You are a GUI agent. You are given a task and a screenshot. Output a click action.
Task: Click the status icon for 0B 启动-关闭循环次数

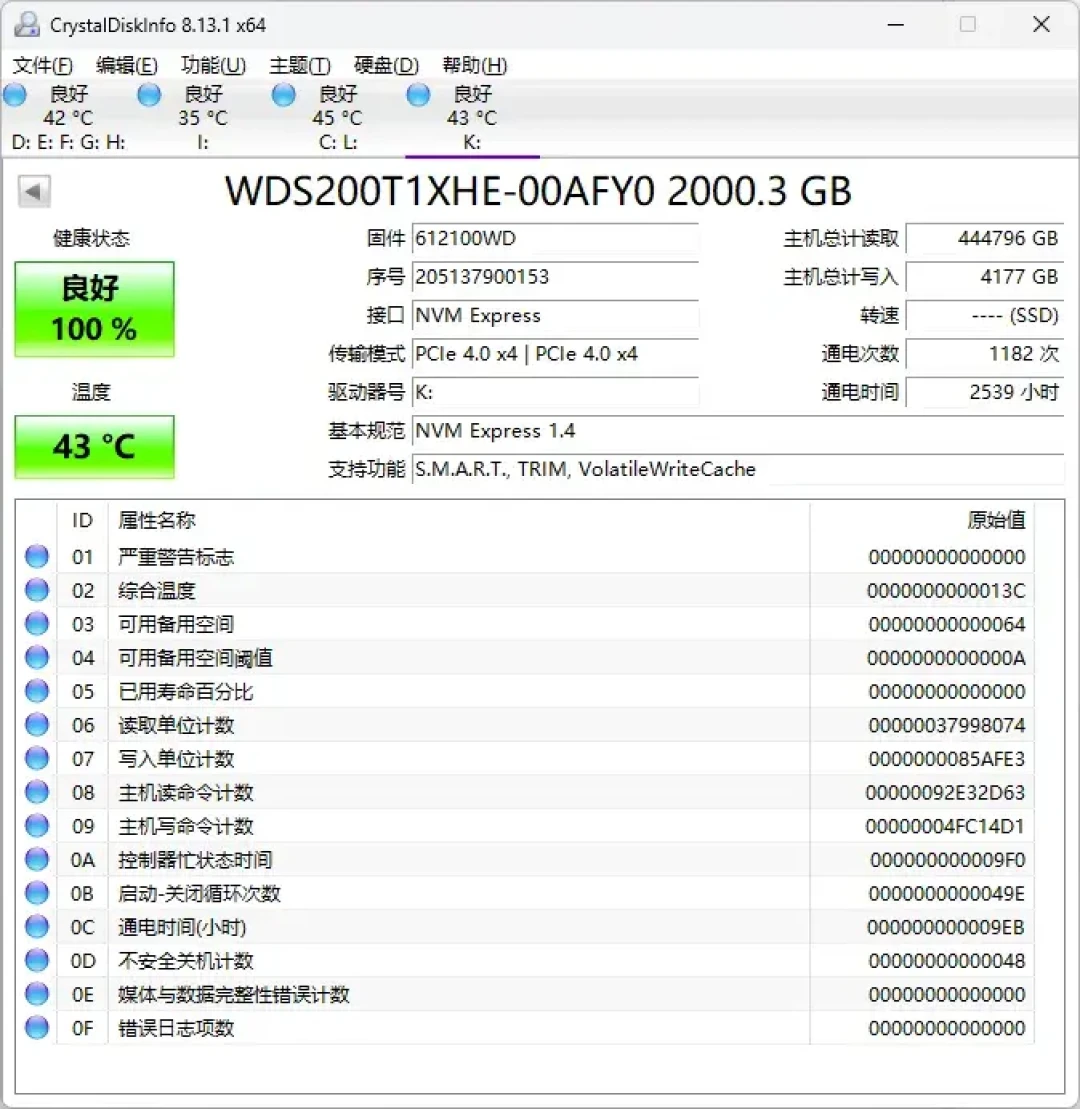pos(37,893)
